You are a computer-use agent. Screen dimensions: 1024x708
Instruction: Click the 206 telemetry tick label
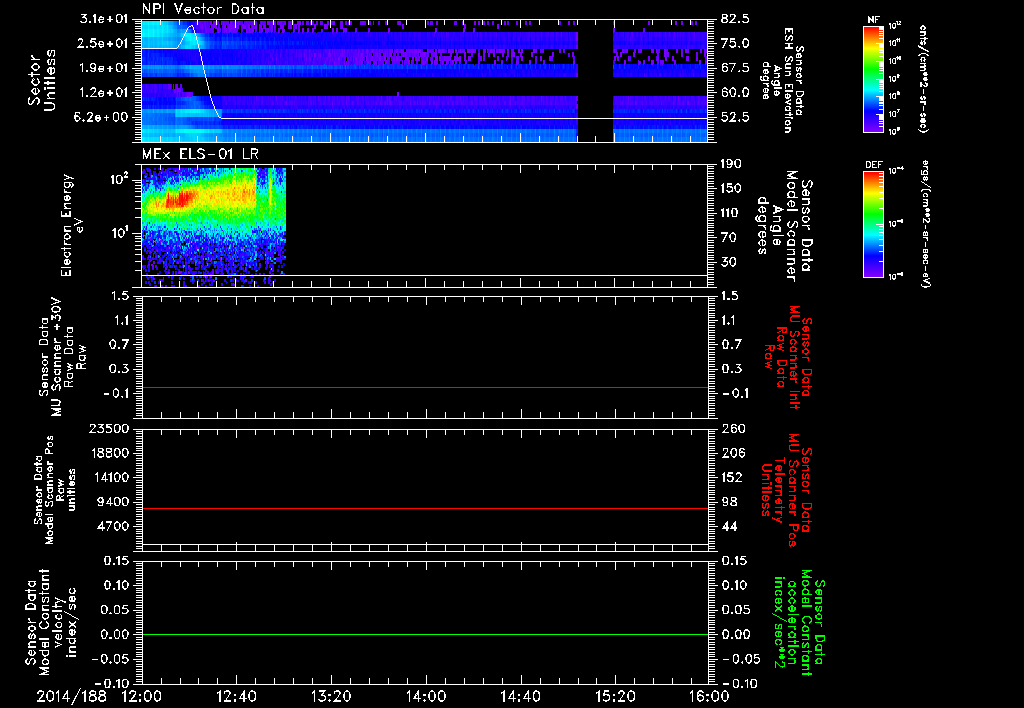click(732, 453)
